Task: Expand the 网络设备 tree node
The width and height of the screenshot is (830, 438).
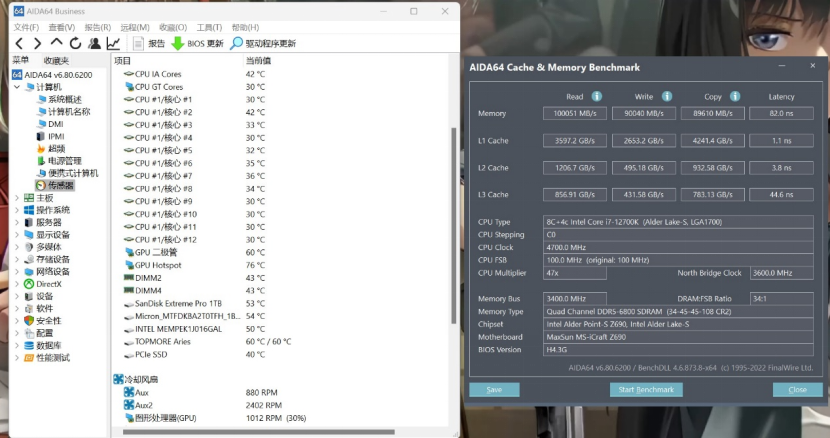Action: [x=17, y=271]
